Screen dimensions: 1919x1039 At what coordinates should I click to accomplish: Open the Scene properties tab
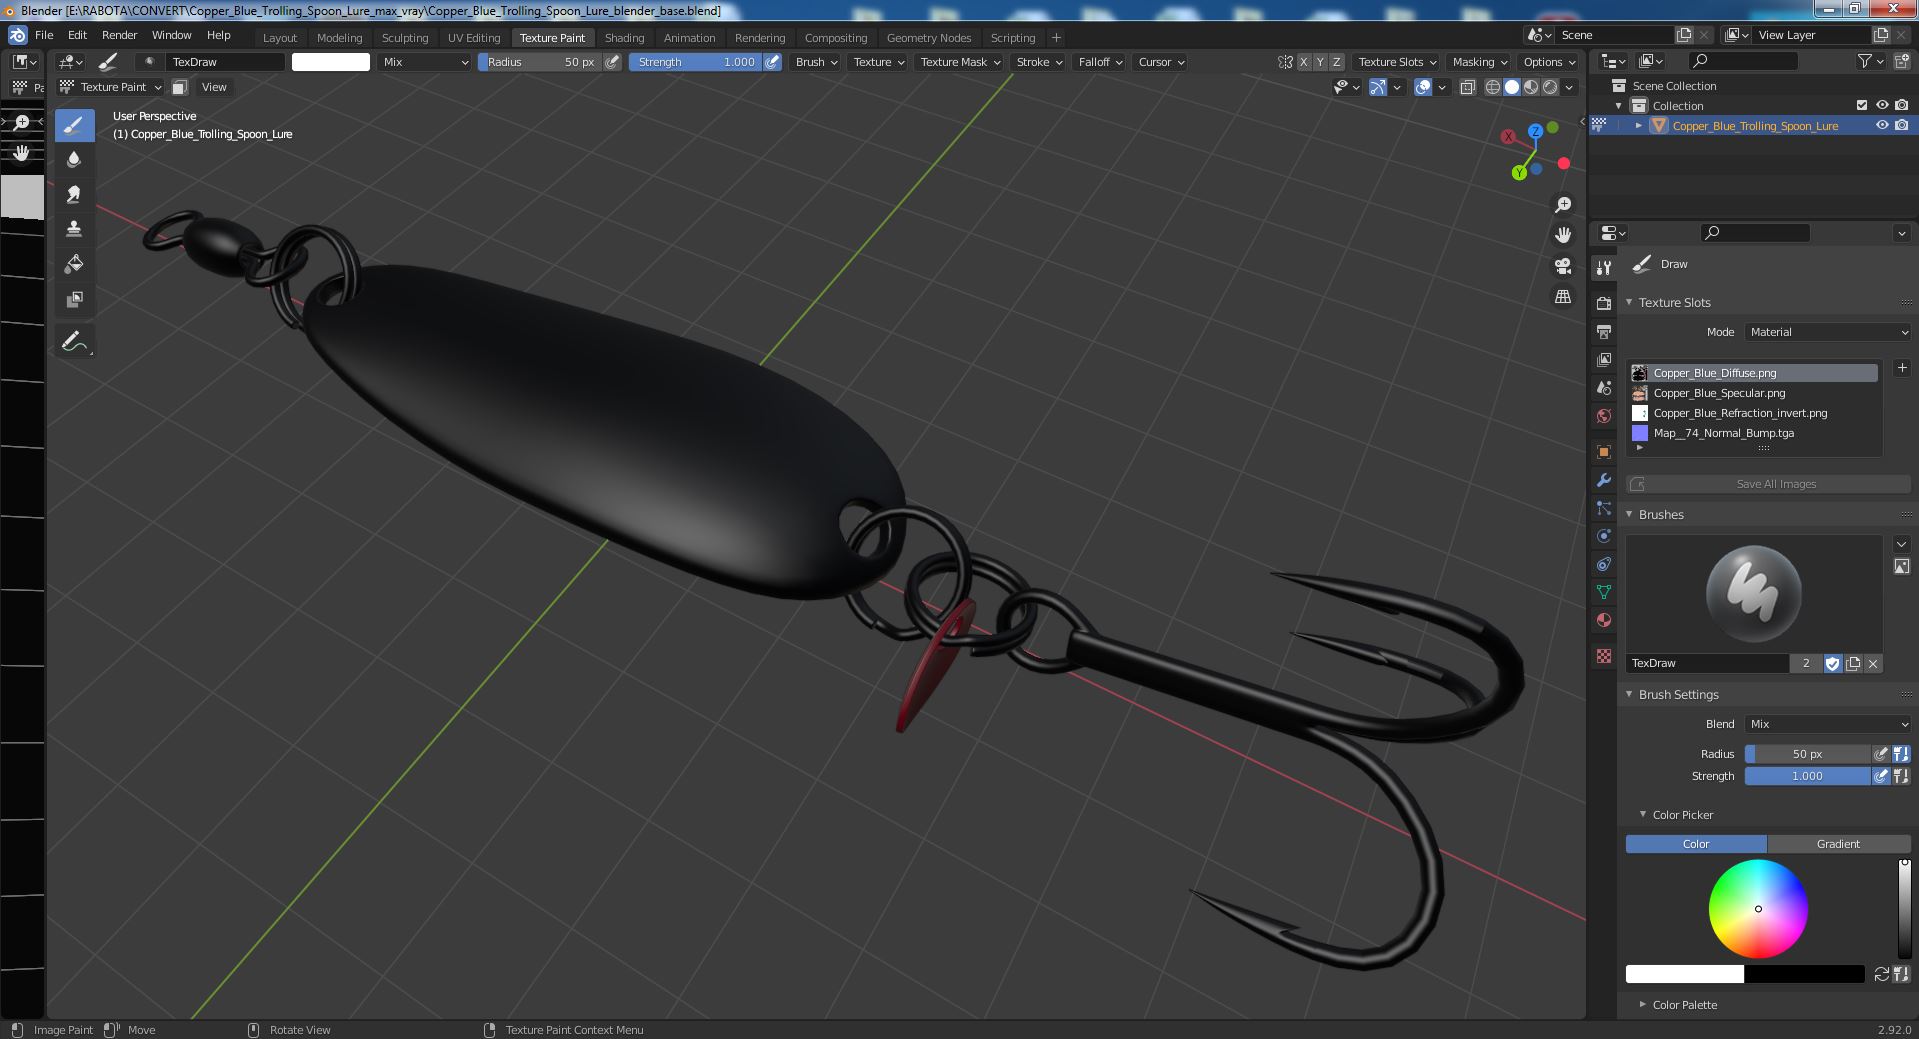point(1604,387)
